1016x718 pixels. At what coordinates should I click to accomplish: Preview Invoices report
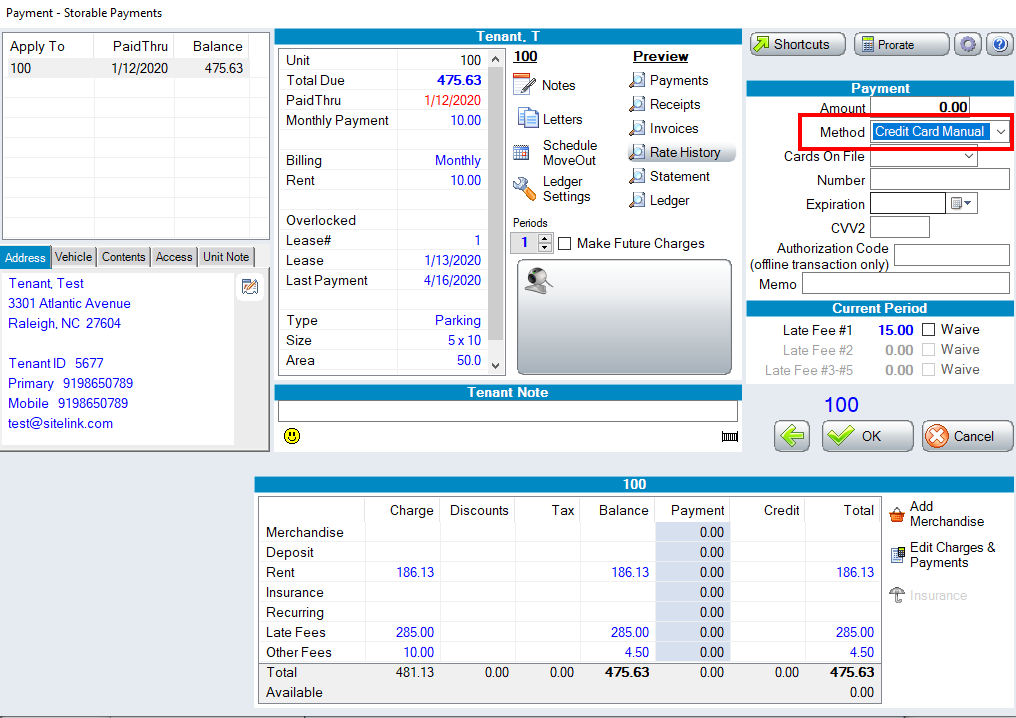tap(664, 128)
